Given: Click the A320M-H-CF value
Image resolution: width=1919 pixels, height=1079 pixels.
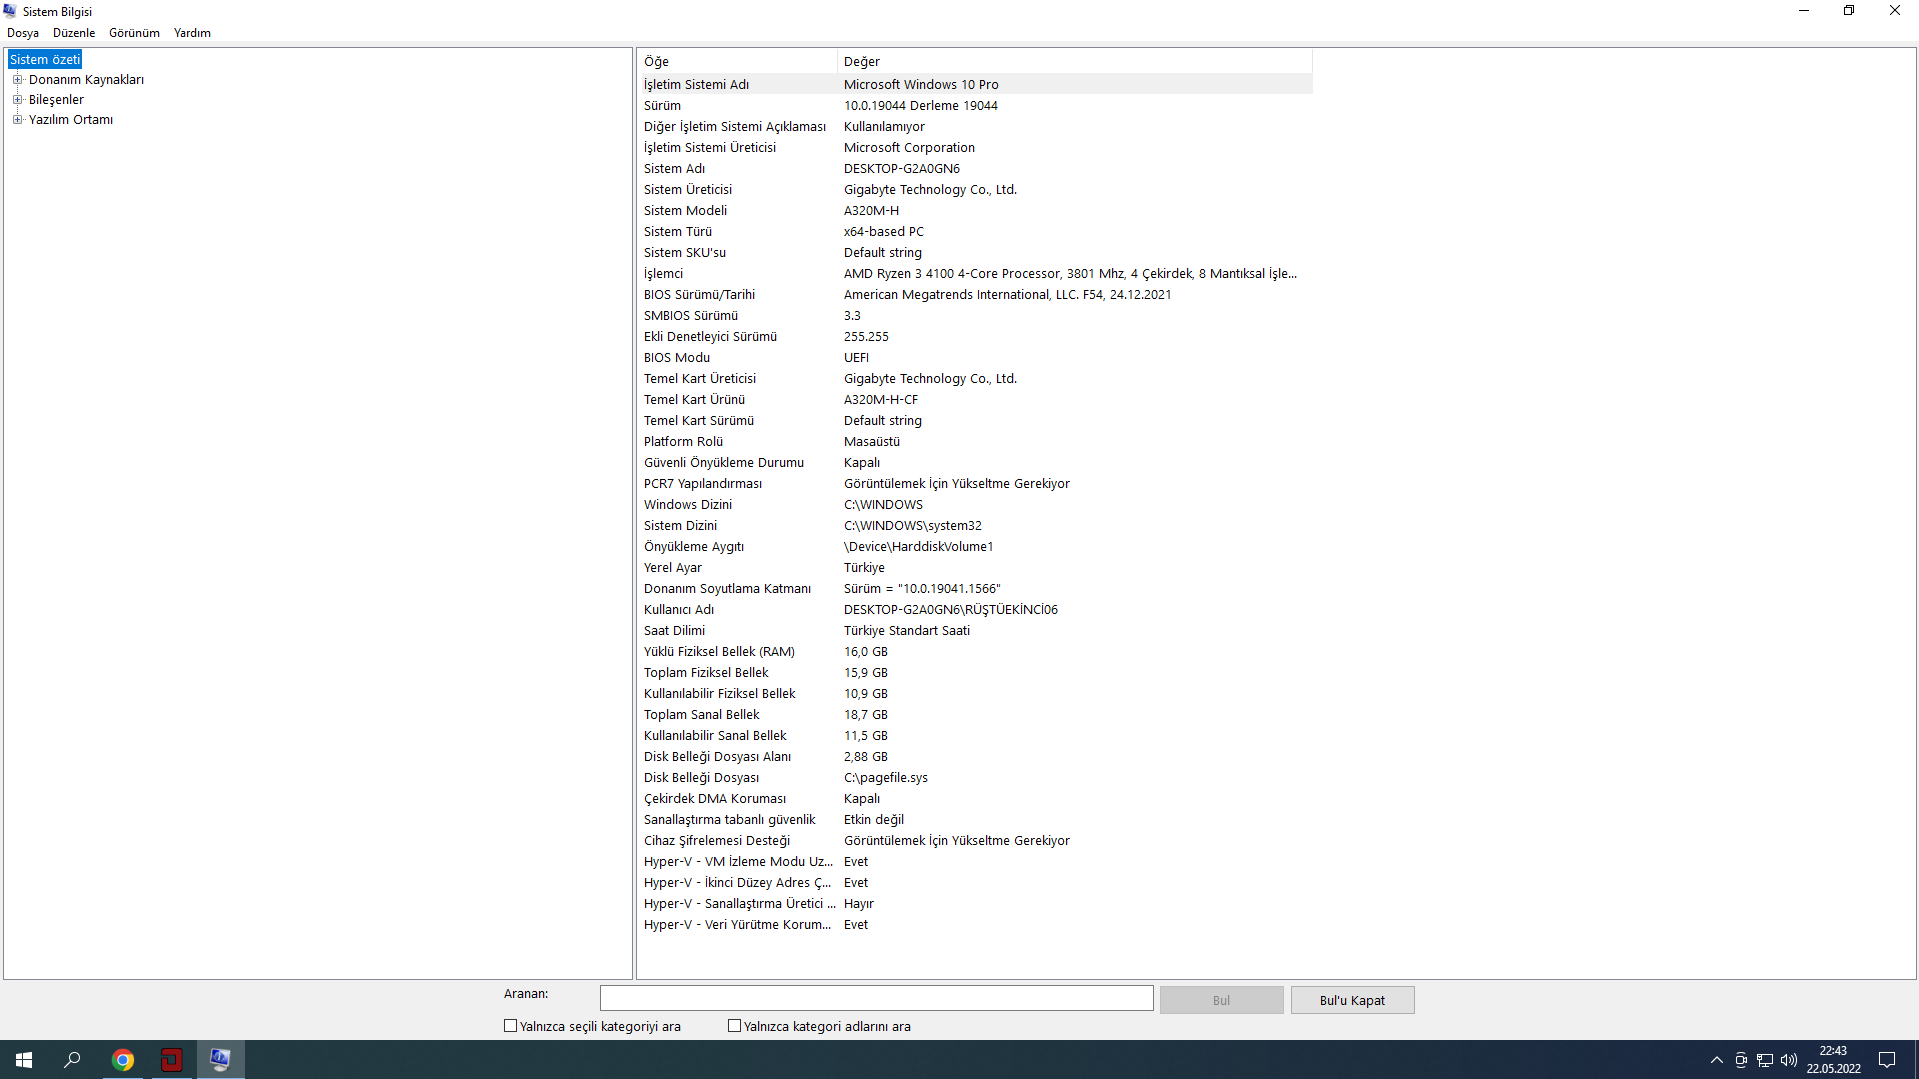Looking at the screenshot, I should pyautogui.click(x=881, y=400).
